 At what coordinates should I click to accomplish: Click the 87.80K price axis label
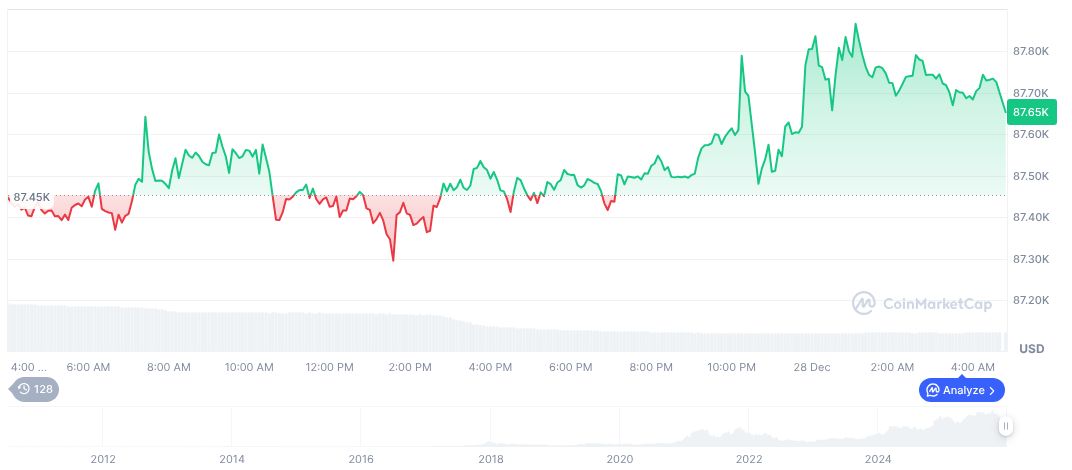coord(1031,51)
